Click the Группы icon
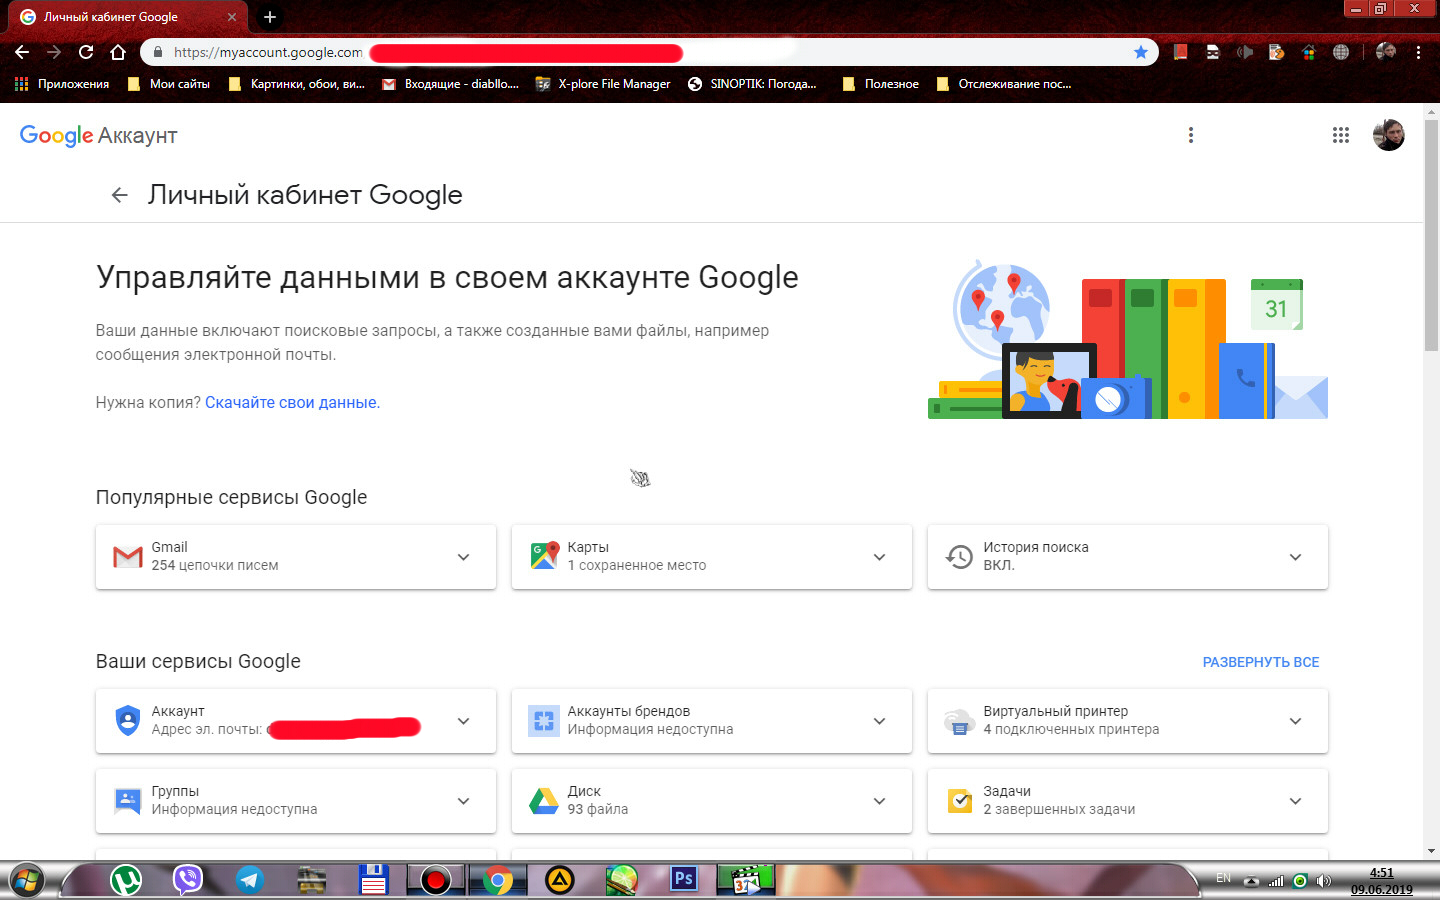 pyautogui.click(x=128, y=801)
